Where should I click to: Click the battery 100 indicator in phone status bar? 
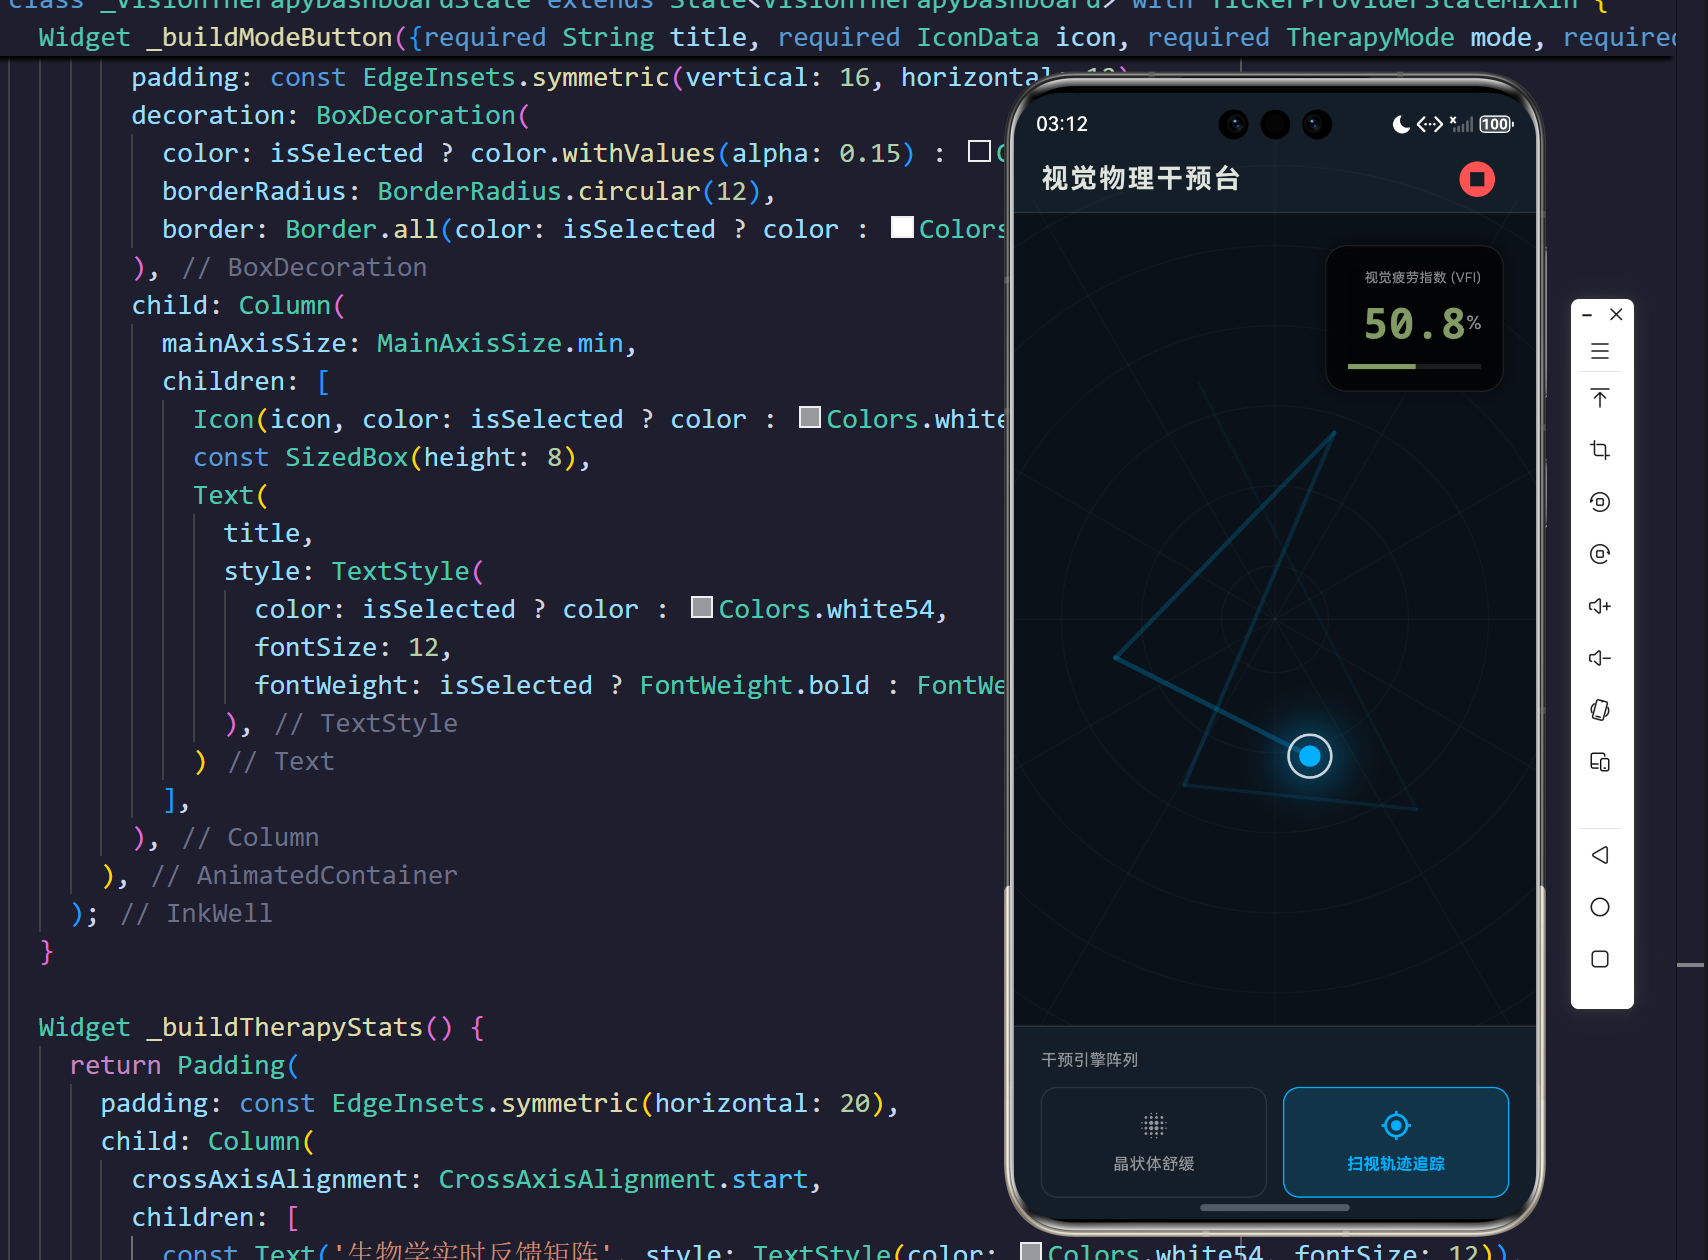(x=1496, y=124)
